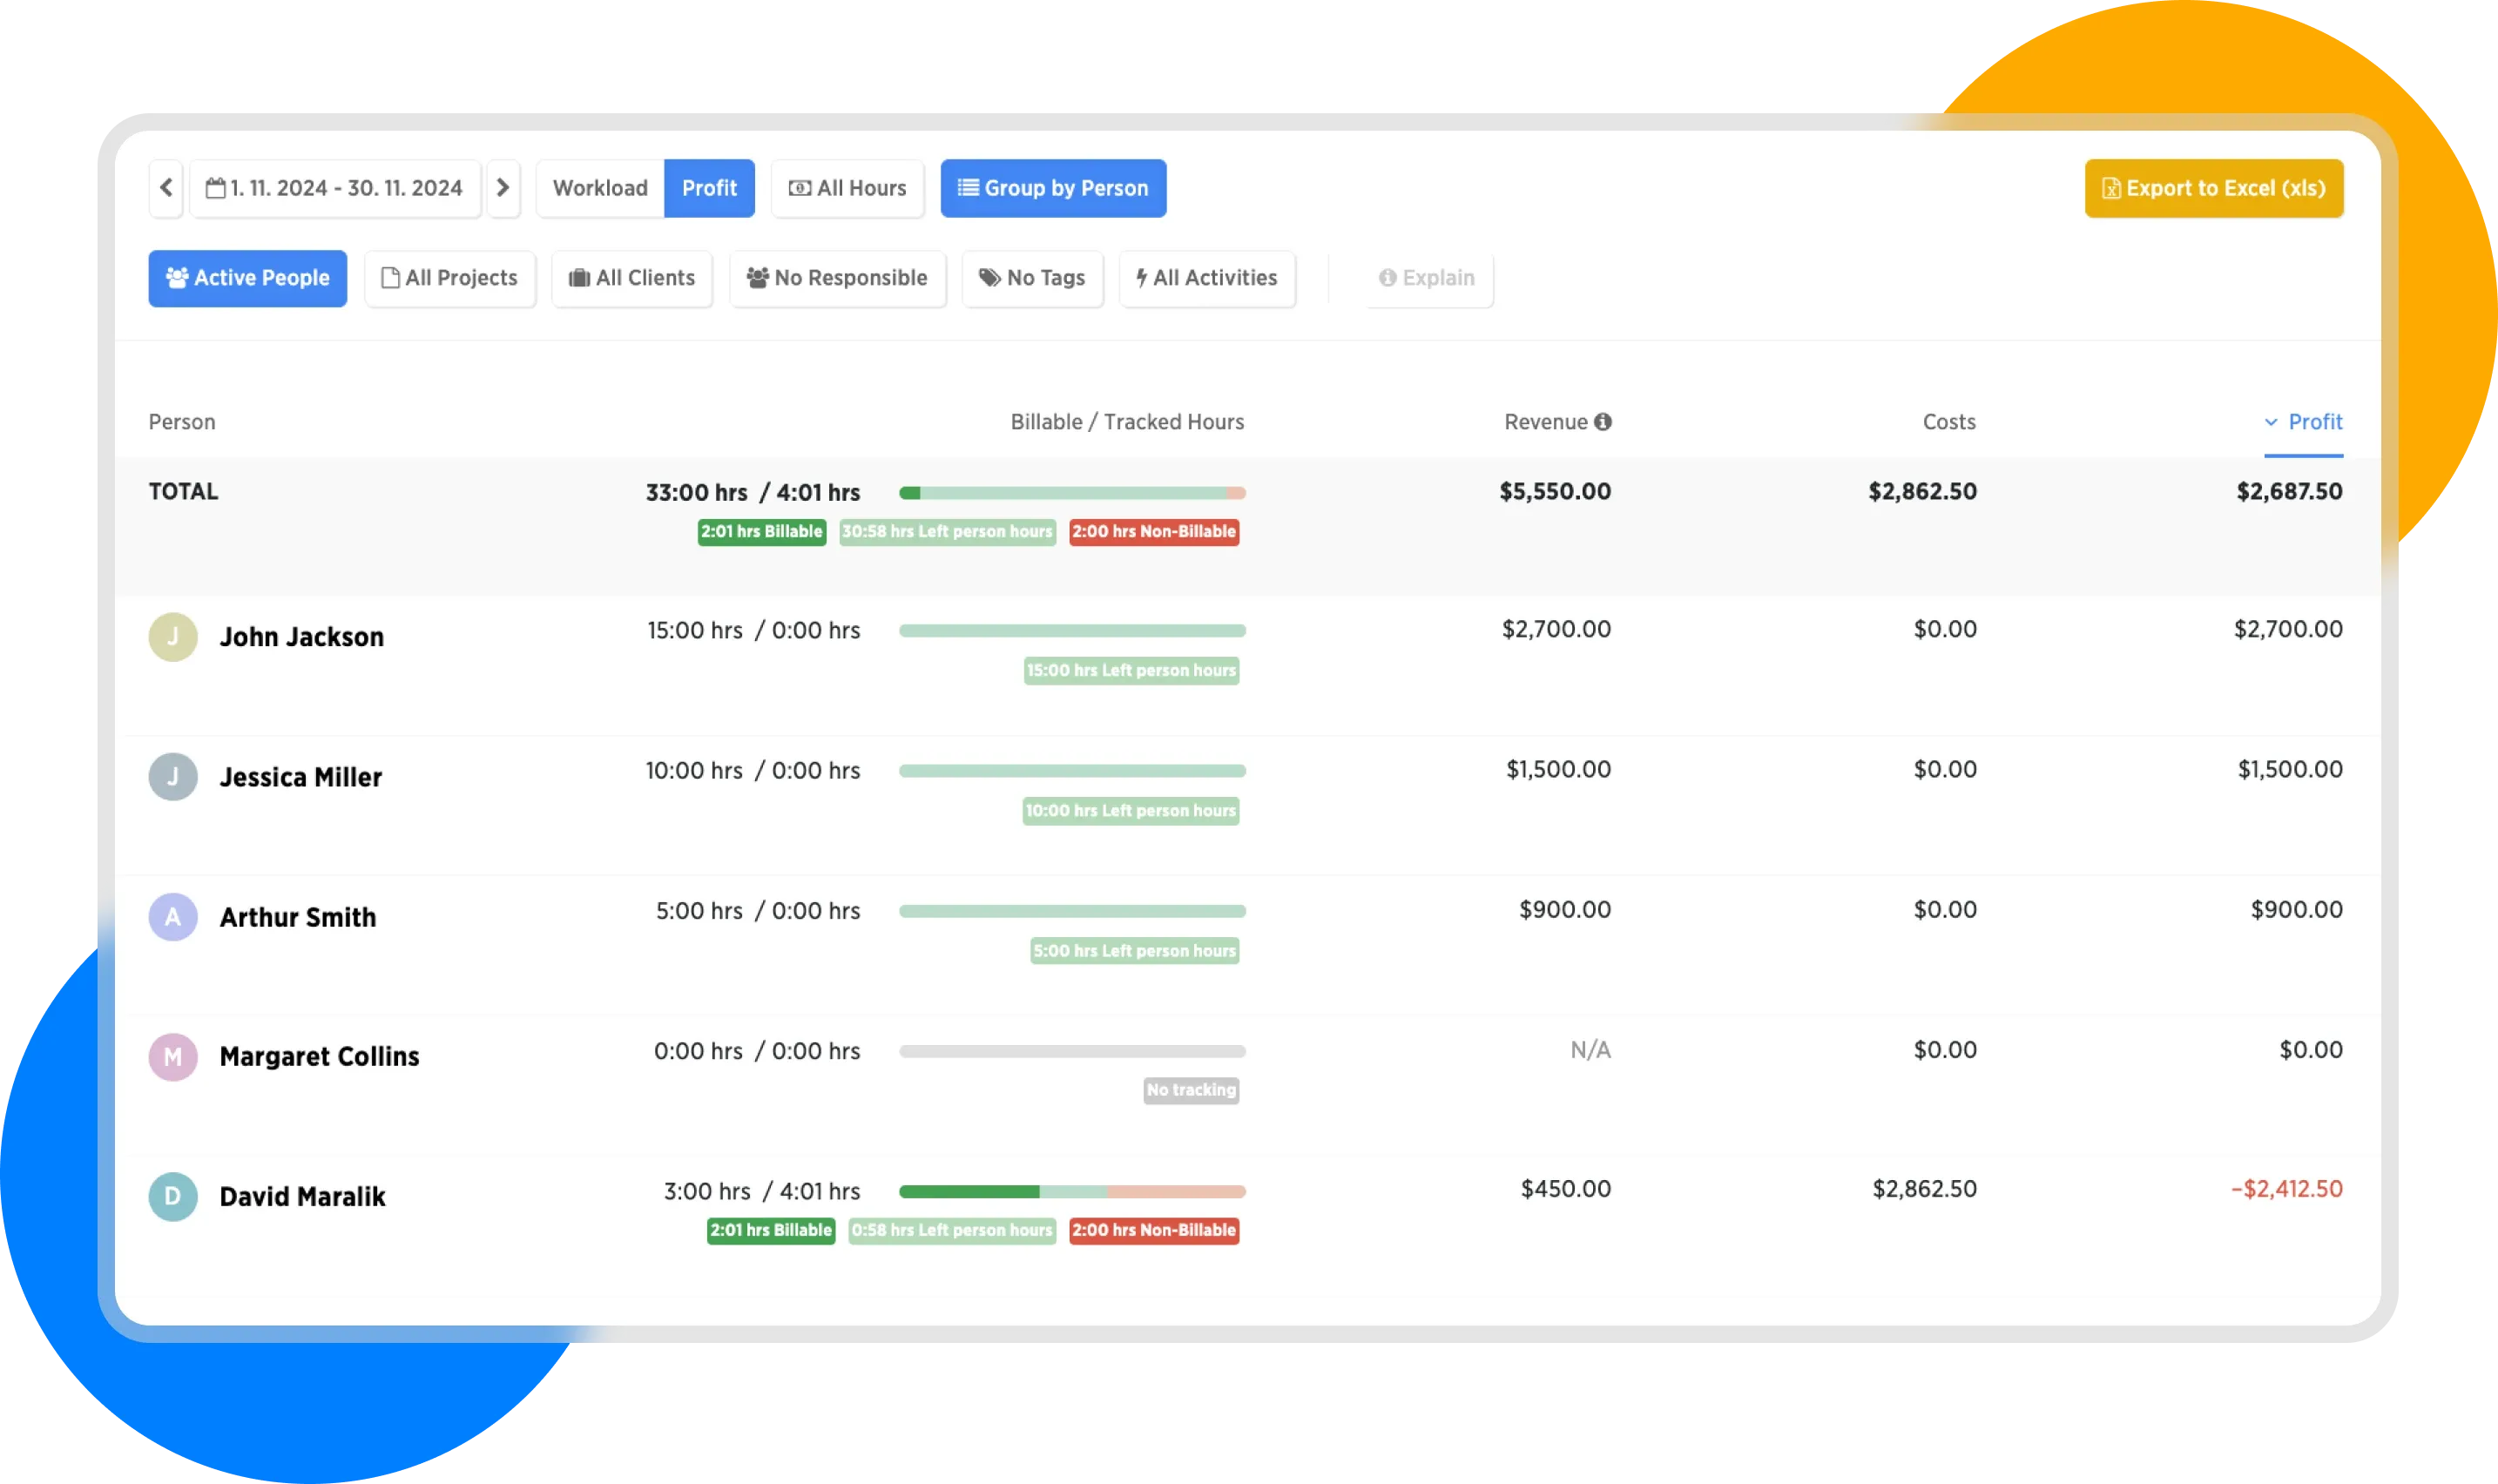Viewport: 2498px width, 1484px height.
Task: Click Costs column header
Action: [x=1948, y=422]
